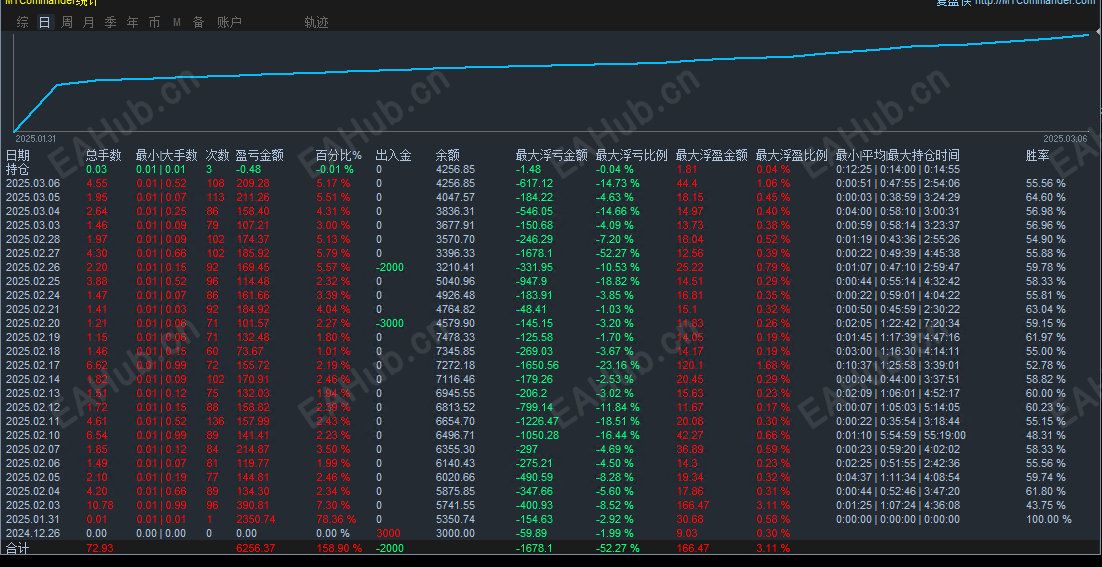
Task: Click win rate 100.00 %
Action: pyautogui.click(x=1049, y=519)
